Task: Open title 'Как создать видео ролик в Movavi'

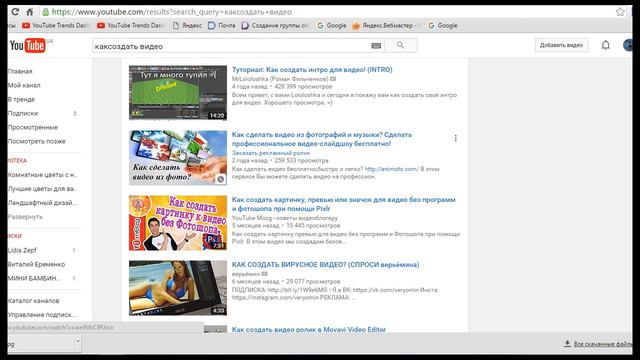Action: [x=309, y=329]
